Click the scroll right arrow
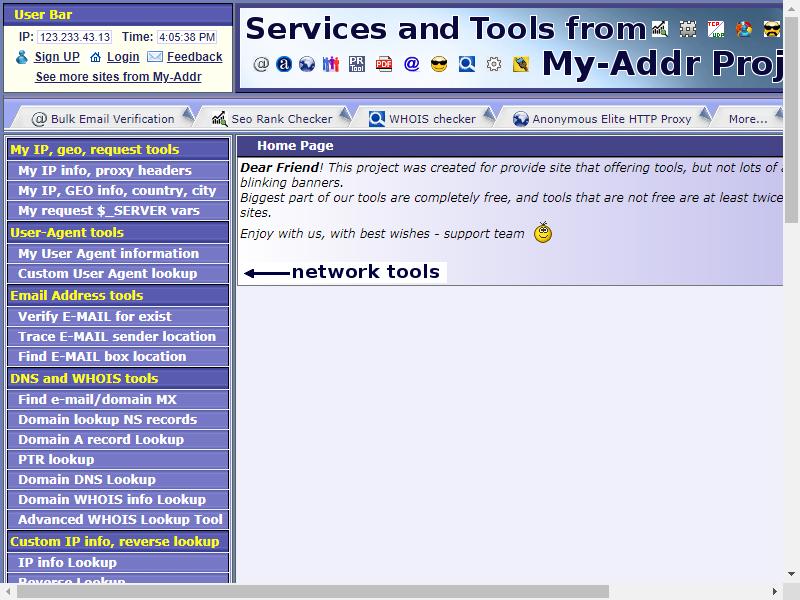Image resolution: width=800 pixels, height=600 pixels. (774, 592)
